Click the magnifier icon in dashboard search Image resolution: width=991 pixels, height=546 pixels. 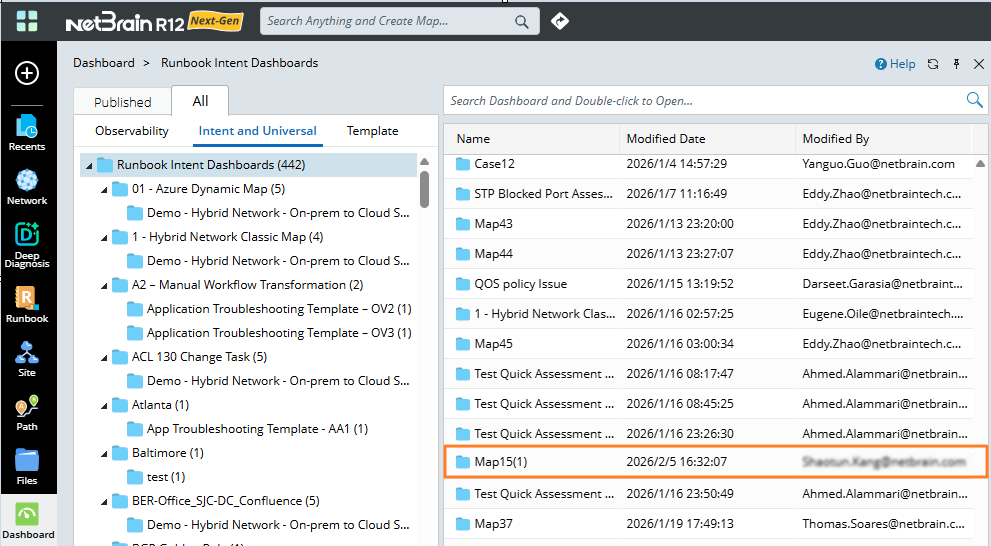coord(973,100)
